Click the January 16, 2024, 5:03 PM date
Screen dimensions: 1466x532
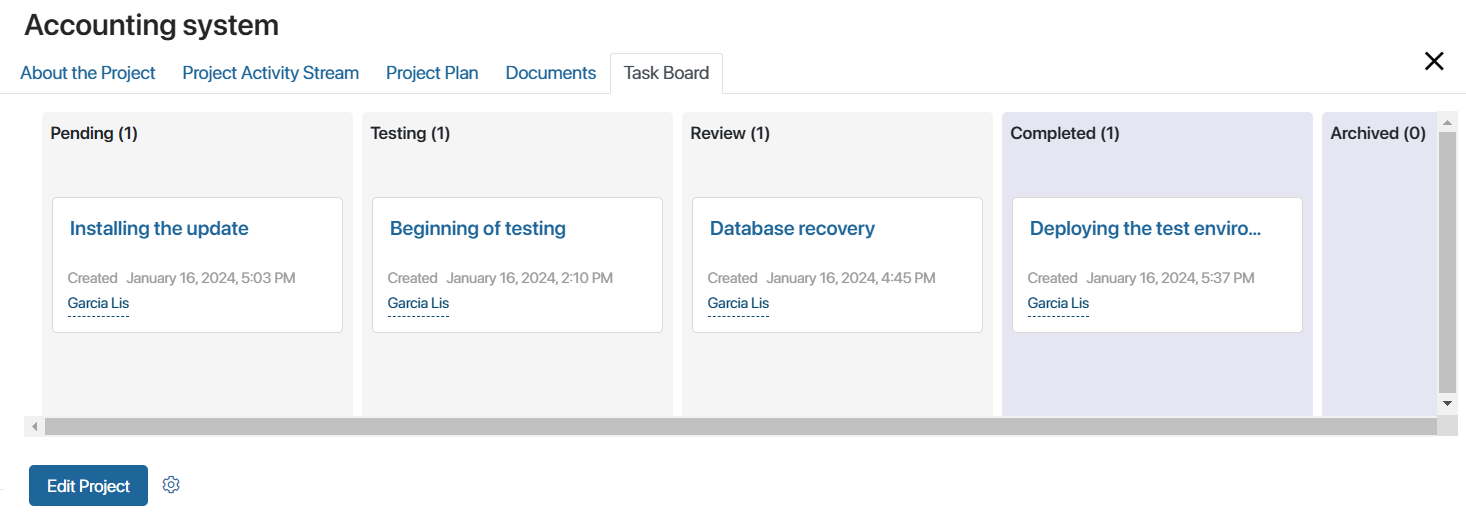point(211,278)
